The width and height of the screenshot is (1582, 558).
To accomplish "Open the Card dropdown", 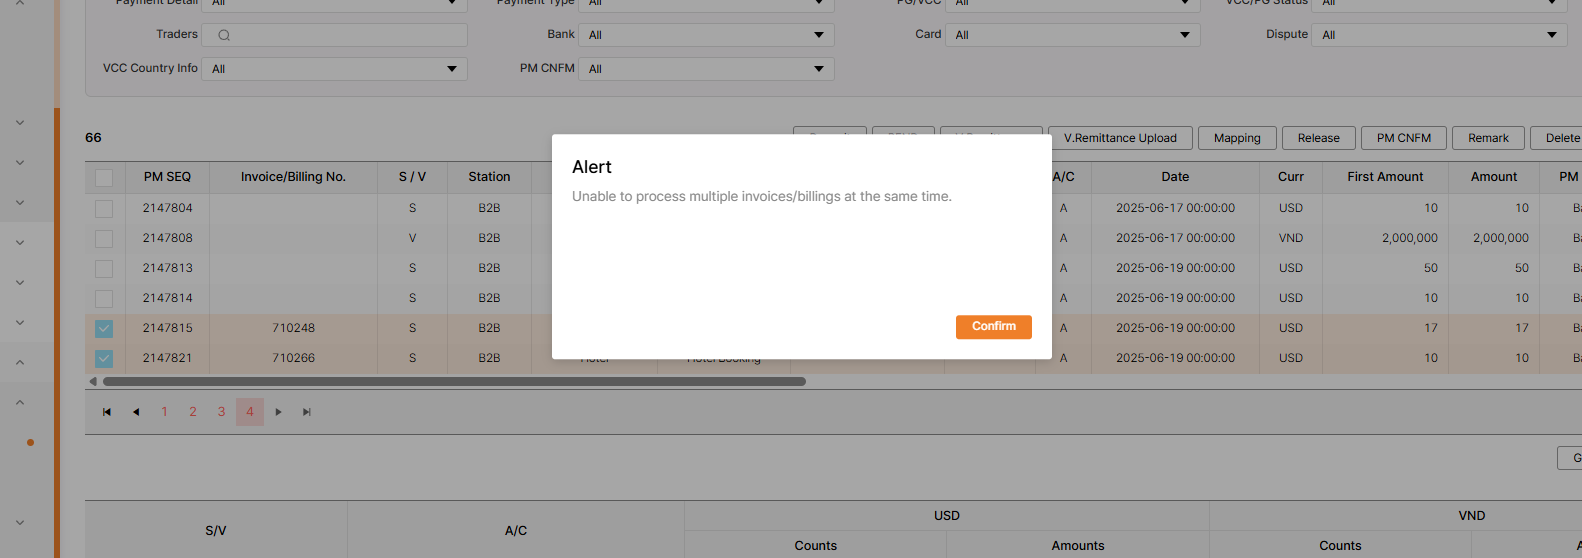I will click(x=1072, y=35).
